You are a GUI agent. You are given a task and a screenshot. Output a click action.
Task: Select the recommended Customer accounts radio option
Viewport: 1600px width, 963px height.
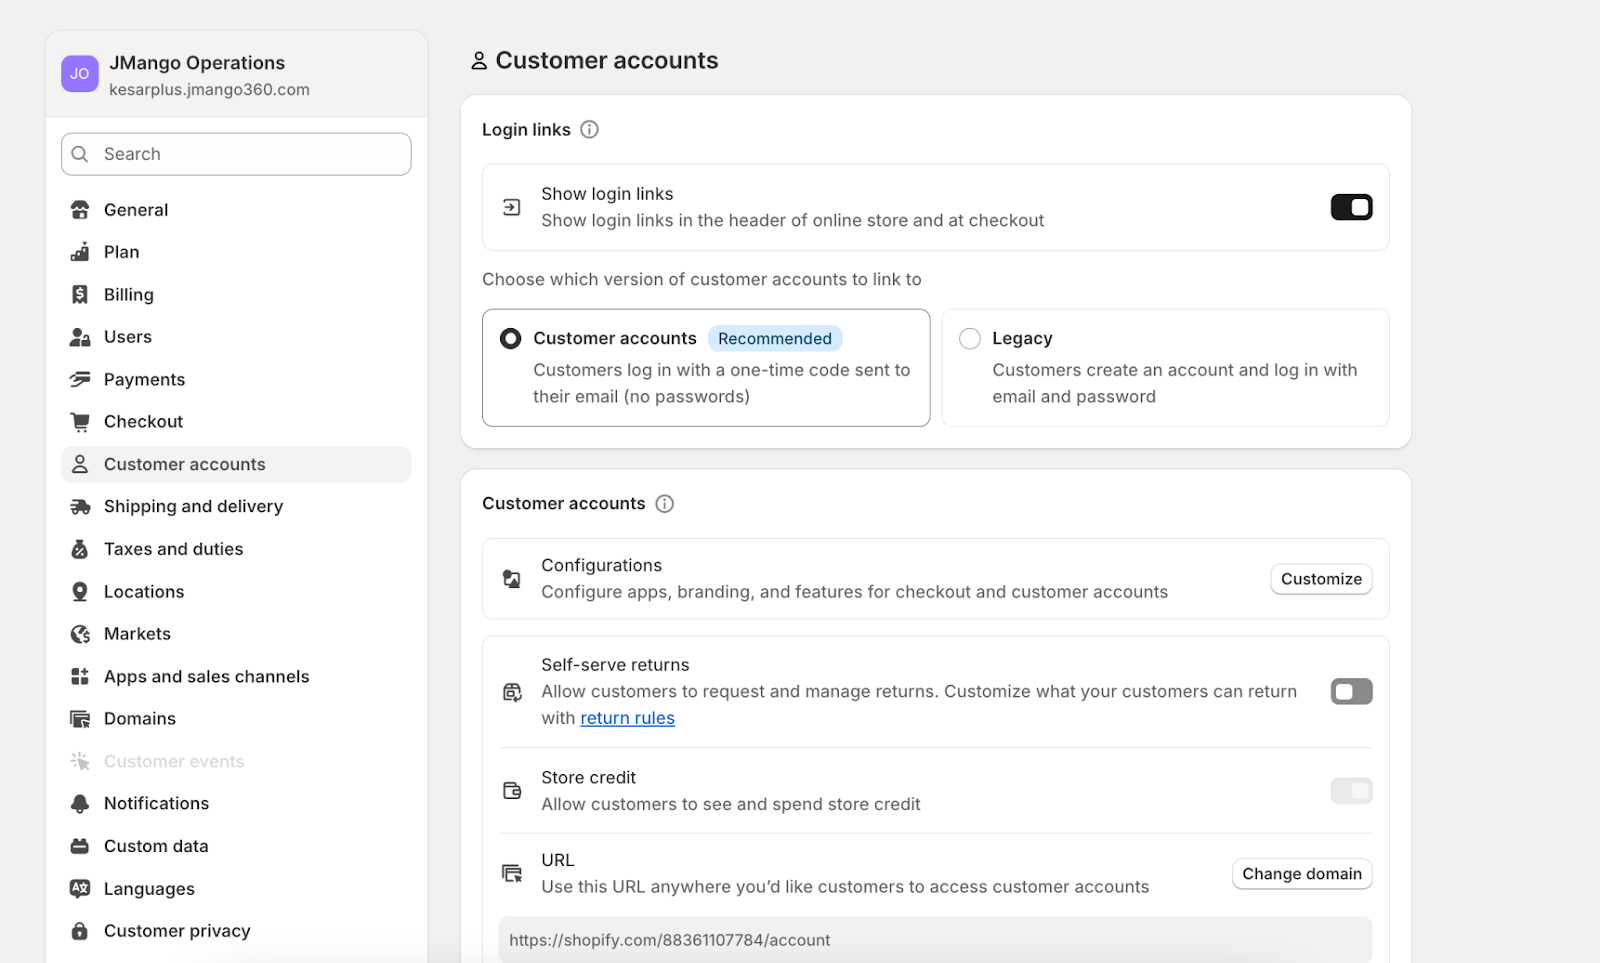click(511, 339)
